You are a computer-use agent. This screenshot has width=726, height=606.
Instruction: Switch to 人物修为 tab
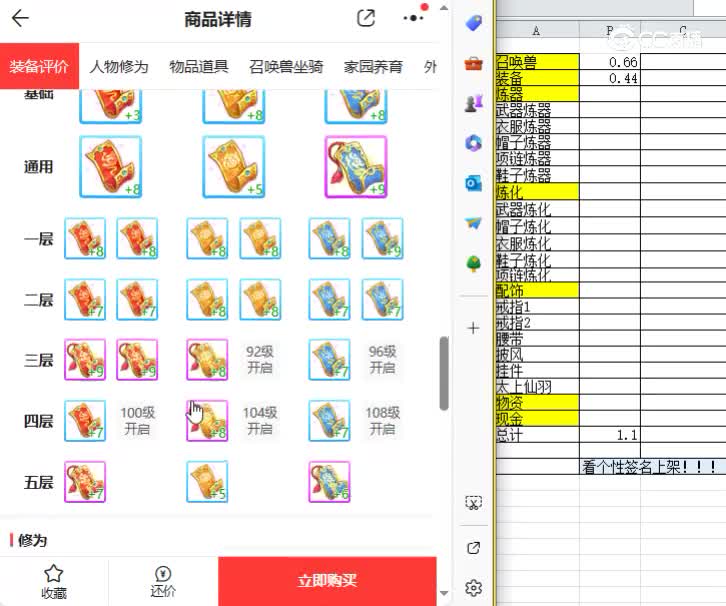119,67
